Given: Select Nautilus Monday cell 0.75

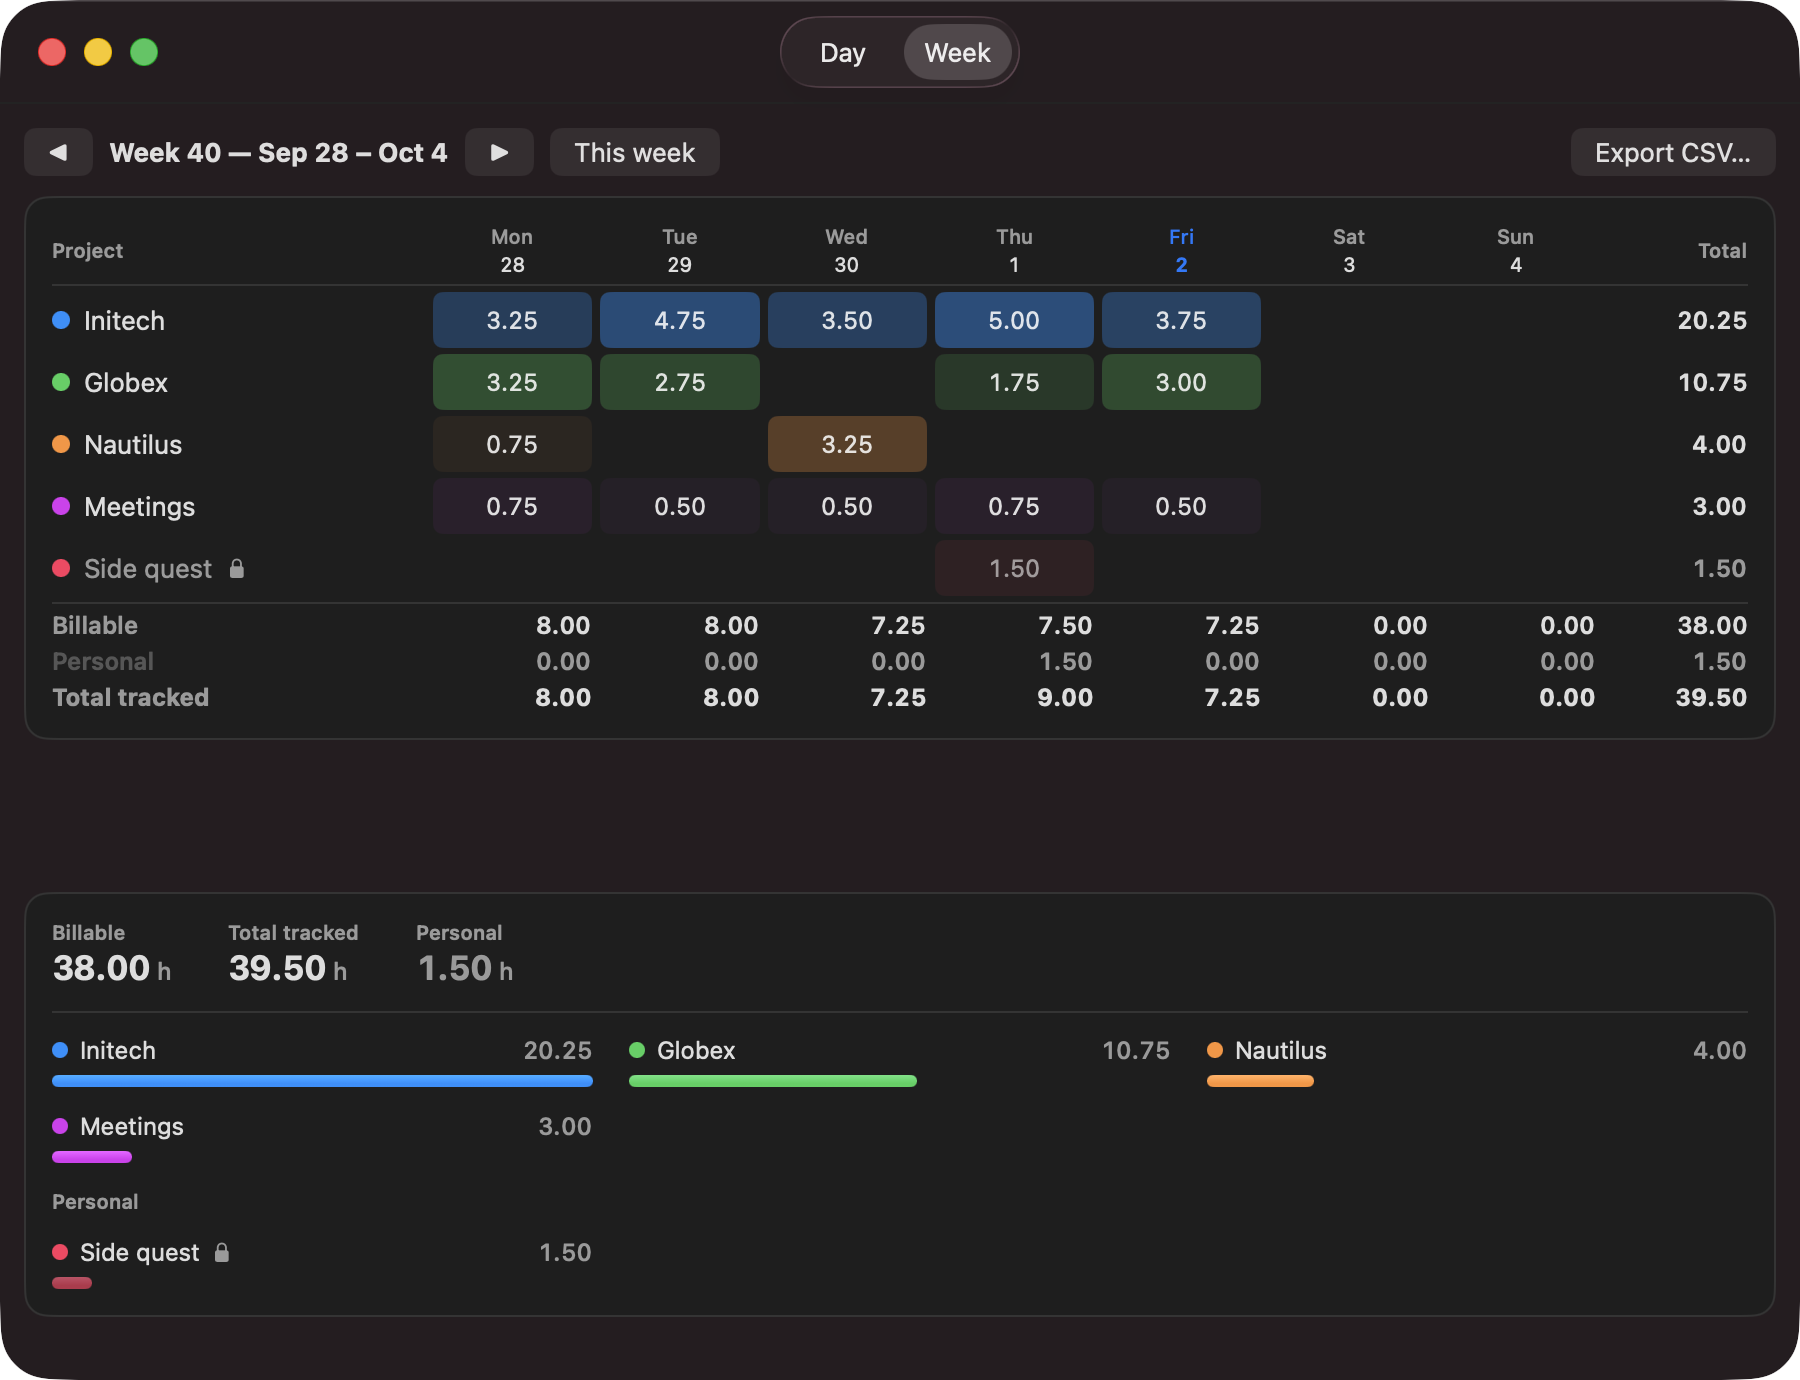Looking at the screenshot, I should [x=512, y=444].
